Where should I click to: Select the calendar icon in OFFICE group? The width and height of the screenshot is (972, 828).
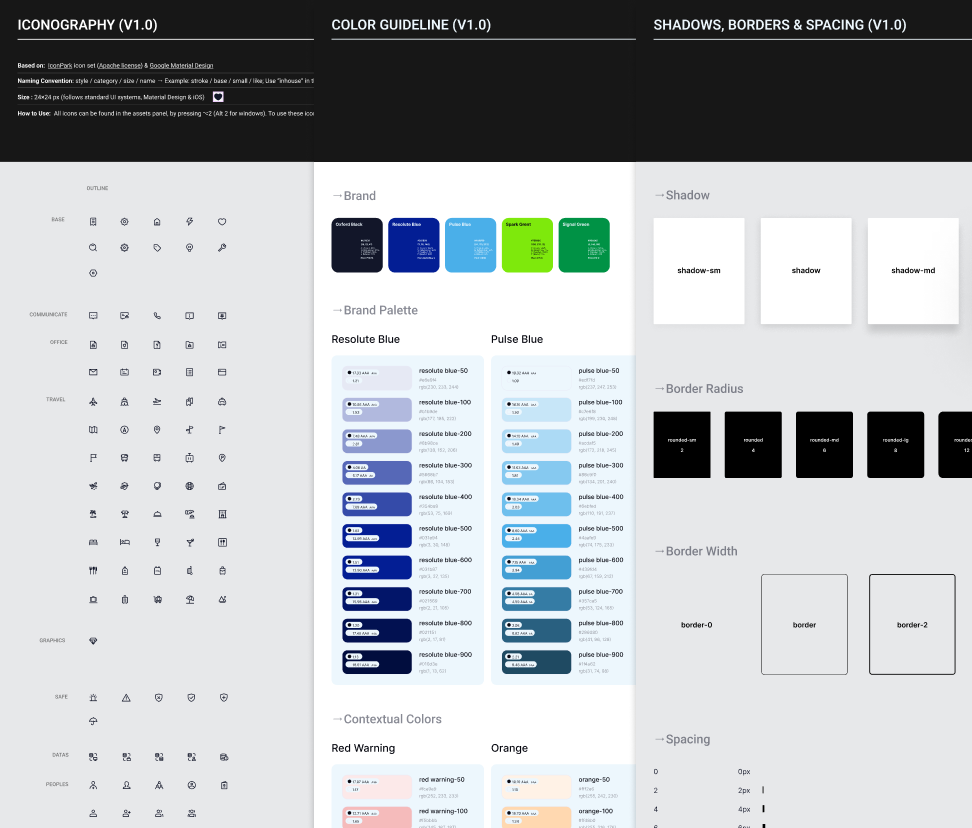click(x=125, y=372)
